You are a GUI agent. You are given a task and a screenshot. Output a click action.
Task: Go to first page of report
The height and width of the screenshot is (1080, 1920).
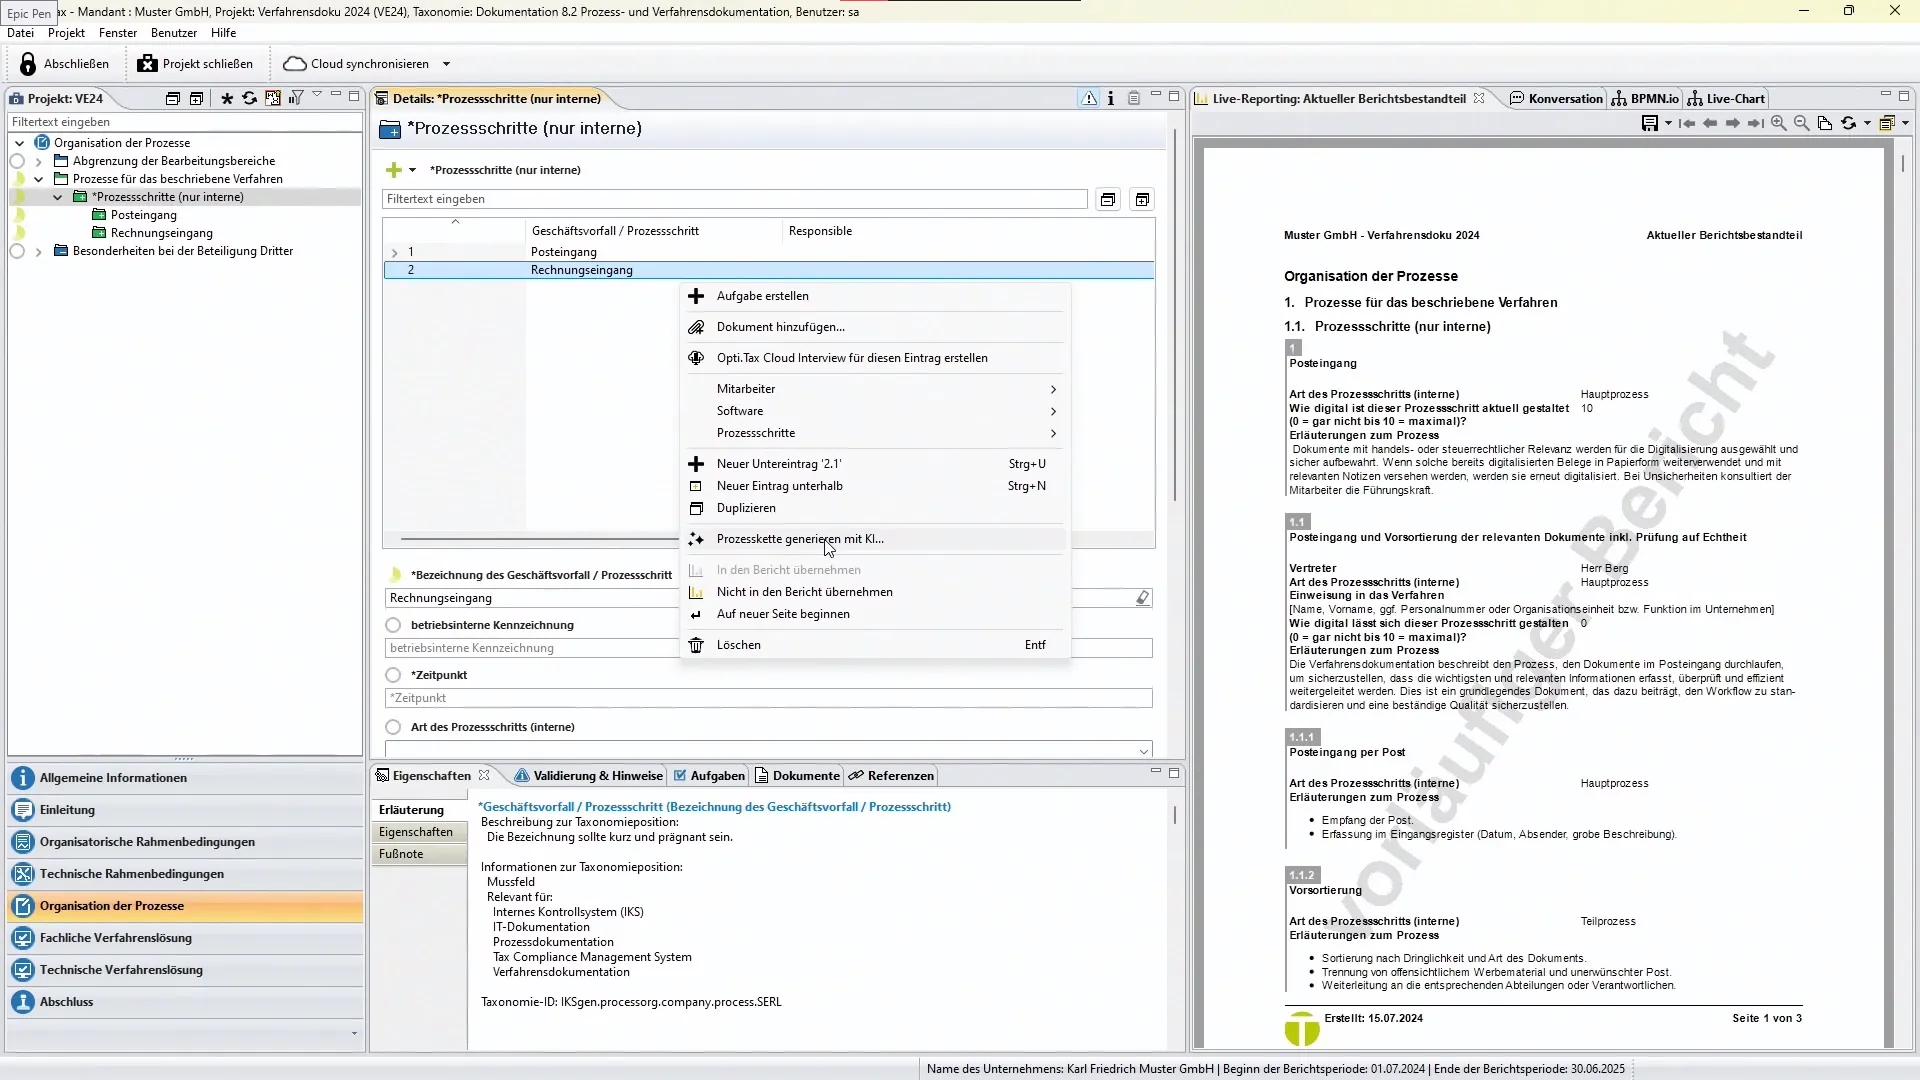[x=1687, y=123]
